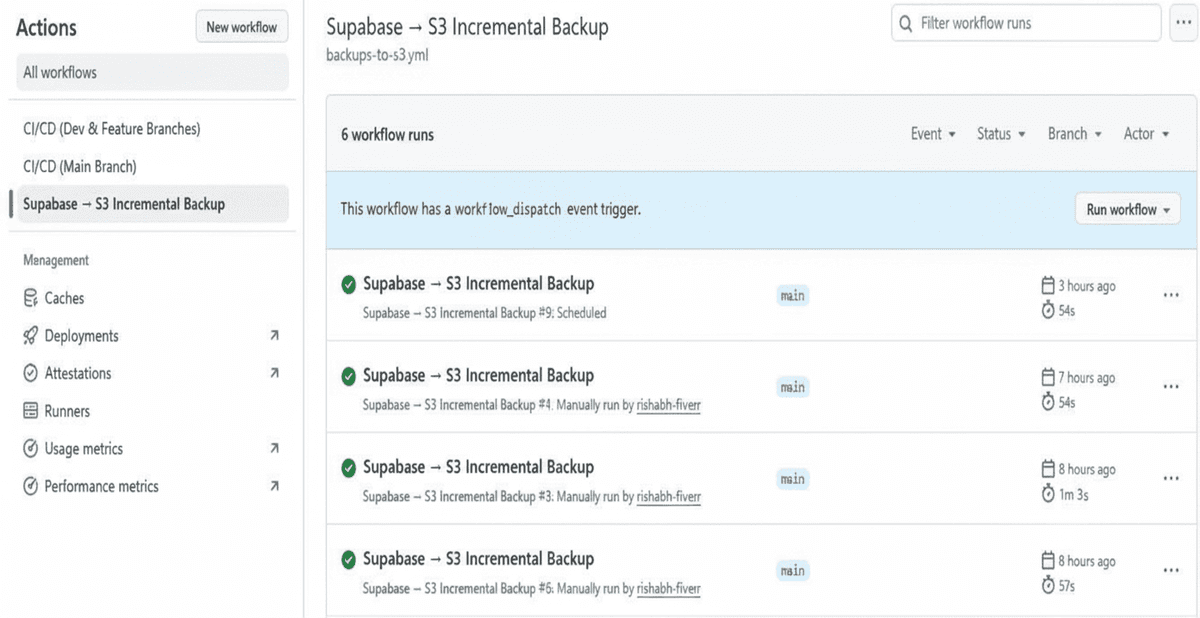Viewport: 1200px width, 618px height.
Task: Expand the Event filter dropdown
Action: tap(933, 134)
